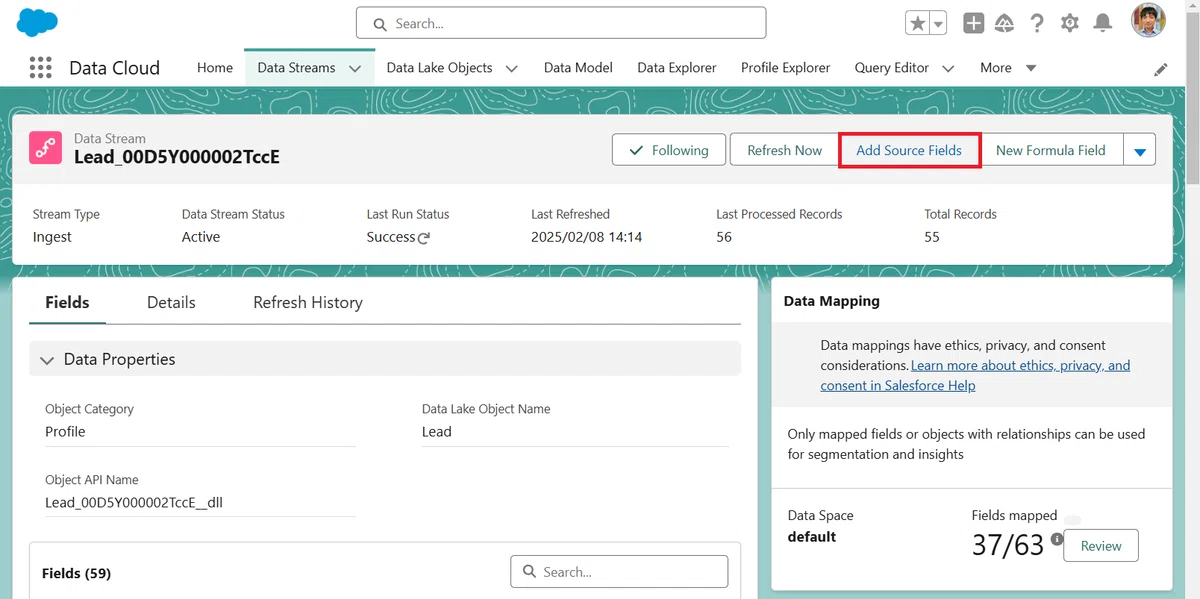The width and height of the screenshot is (1200, 599).
Task: Click in the global Search box
Action: 561,23
